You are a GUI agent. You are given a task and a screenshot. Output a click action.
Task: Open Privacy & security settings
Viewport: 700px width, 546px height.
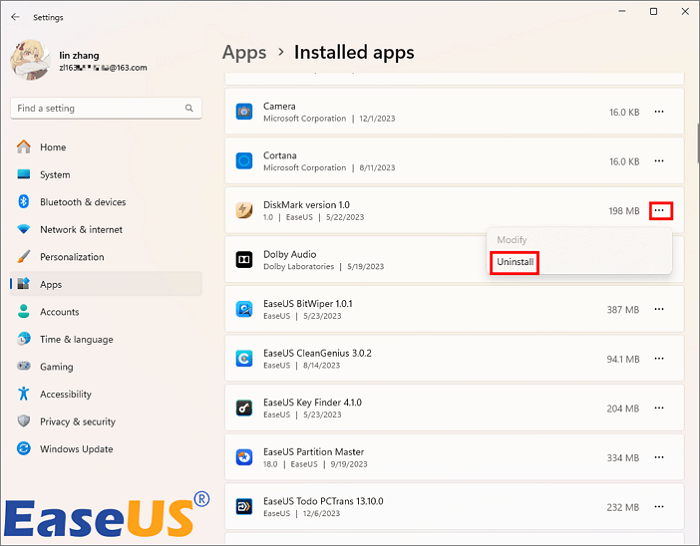(x=106, y=421)
